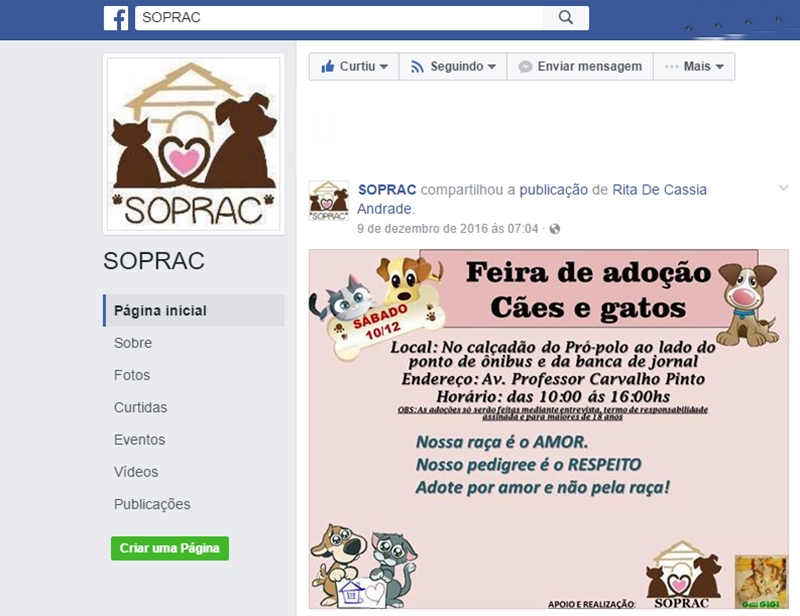The height and width of the screenshot is (616, 800).
Task: Click the SOPRAC avatar beside the post
Action: [329, 201]
